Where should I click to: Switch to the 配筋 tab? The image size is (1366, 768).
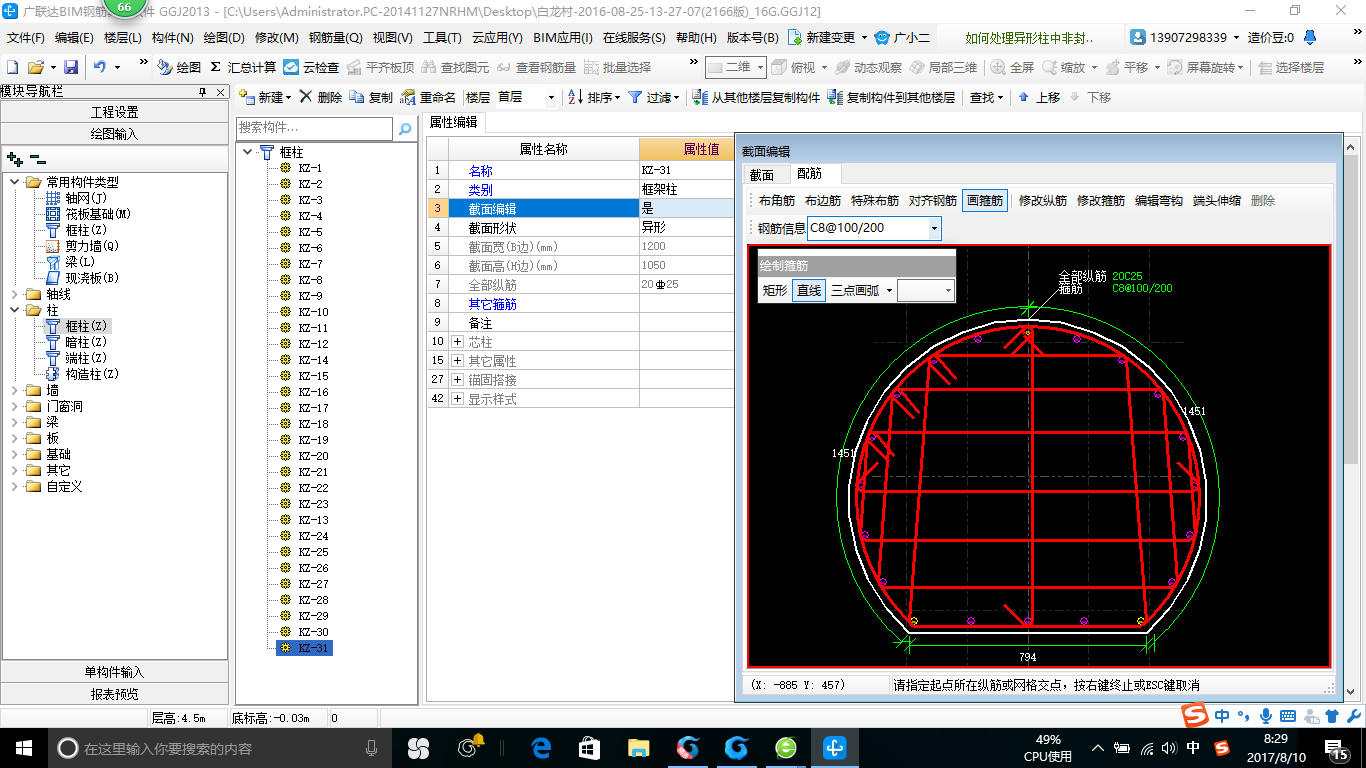pyautogui.click(x=810, y=174)
